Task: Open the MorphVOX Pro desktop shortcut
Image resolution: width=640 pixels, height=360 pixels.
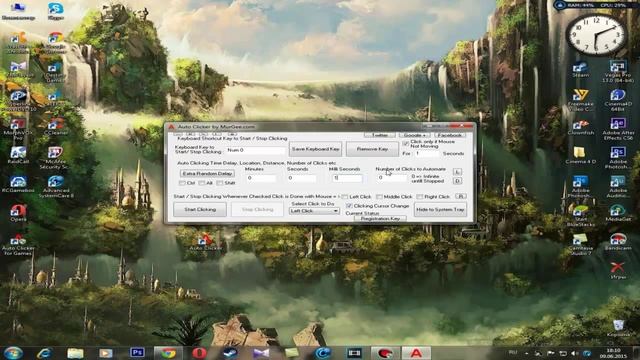Action: (x=18, y=129)
